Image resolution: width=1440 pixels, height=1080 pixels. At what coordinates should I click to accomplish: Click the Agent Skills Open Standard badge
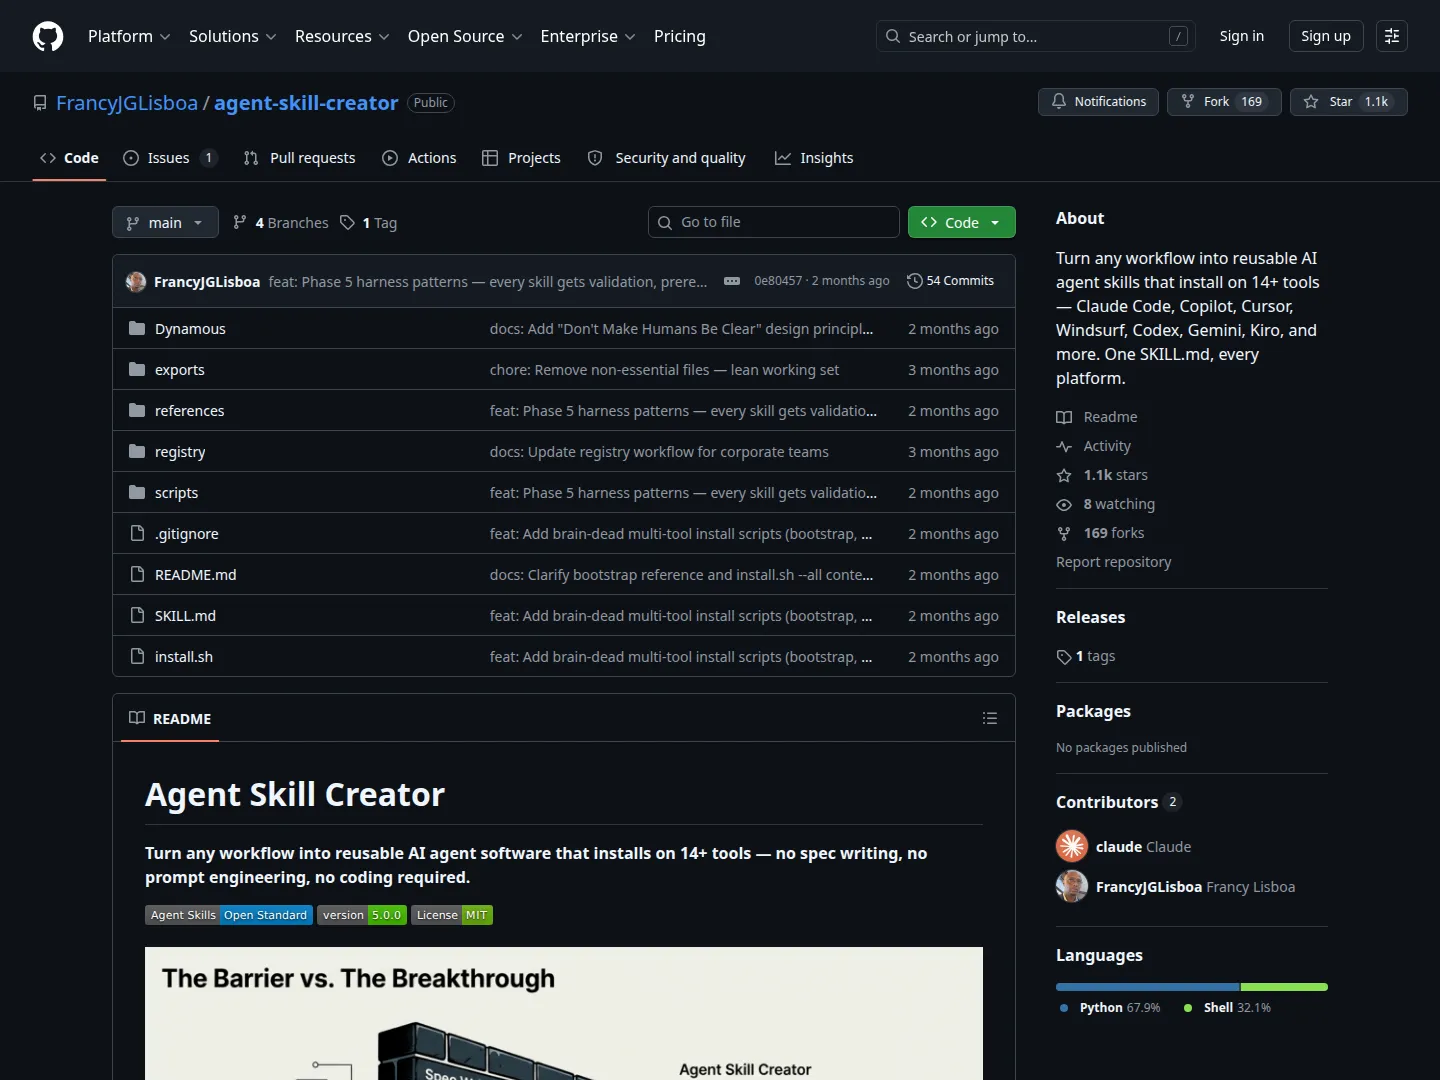pos(229,915)
